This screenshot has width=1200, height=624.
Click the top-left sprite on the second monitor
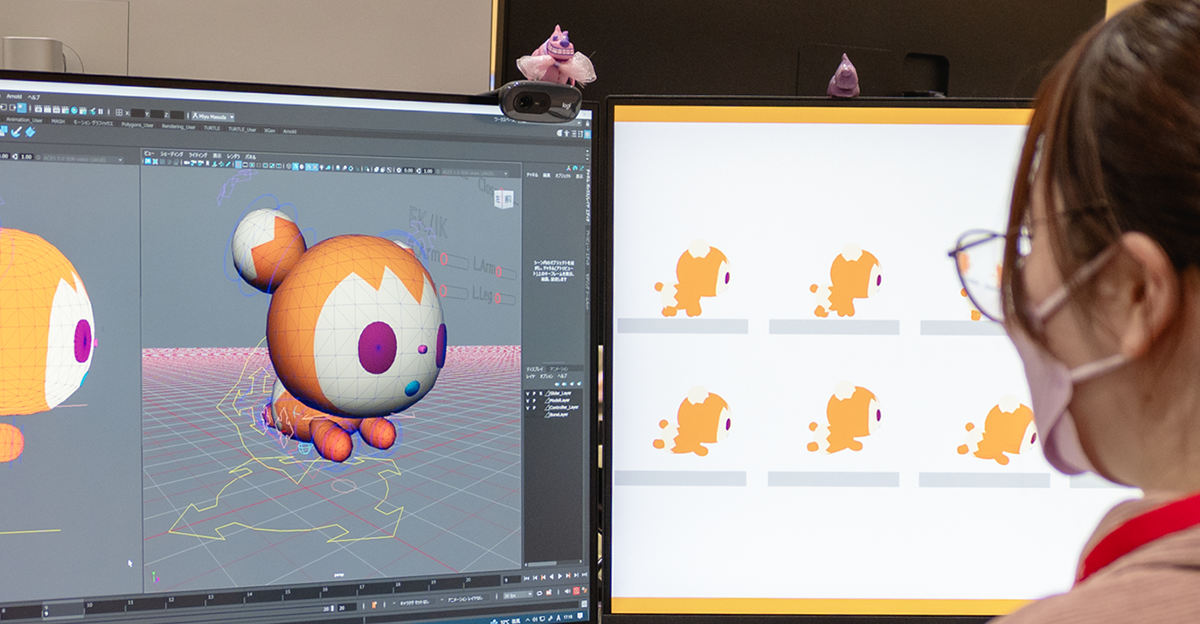pos(693,280)
